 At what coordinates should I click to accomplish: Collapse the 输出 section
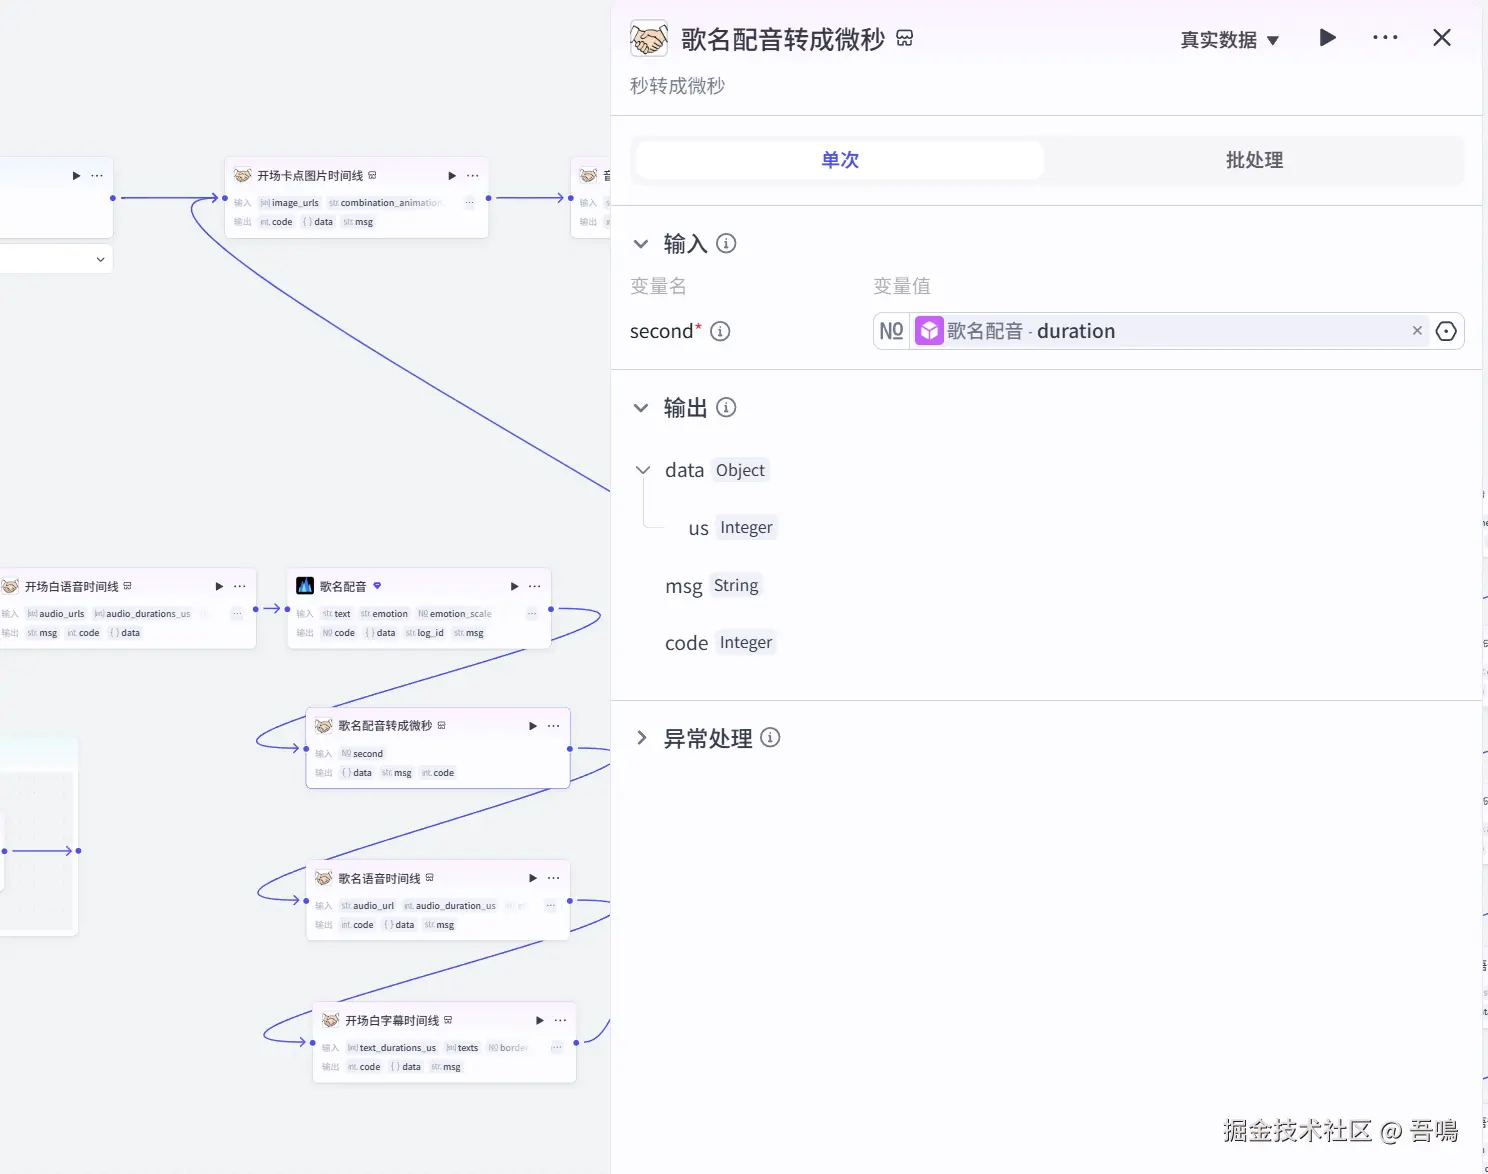click(641, 408)
